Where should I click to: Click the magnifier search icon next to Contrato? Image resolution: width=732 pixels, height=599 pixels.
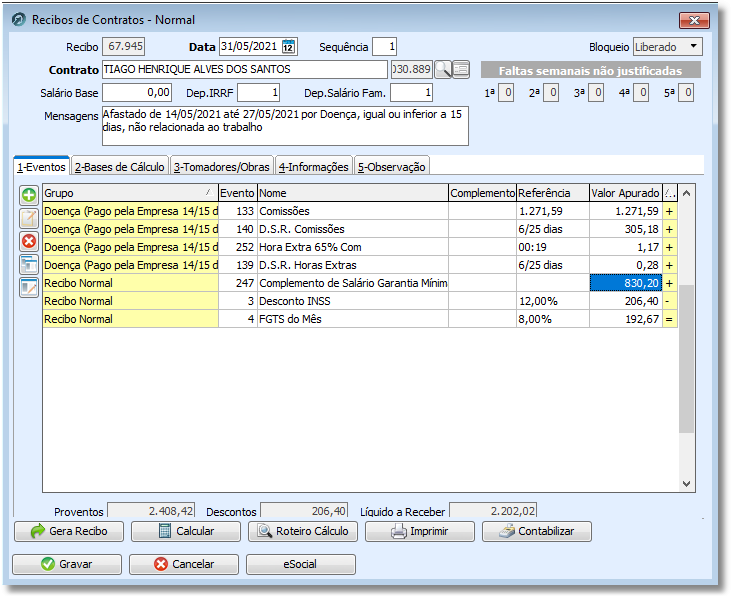click(x=443, y=70)
